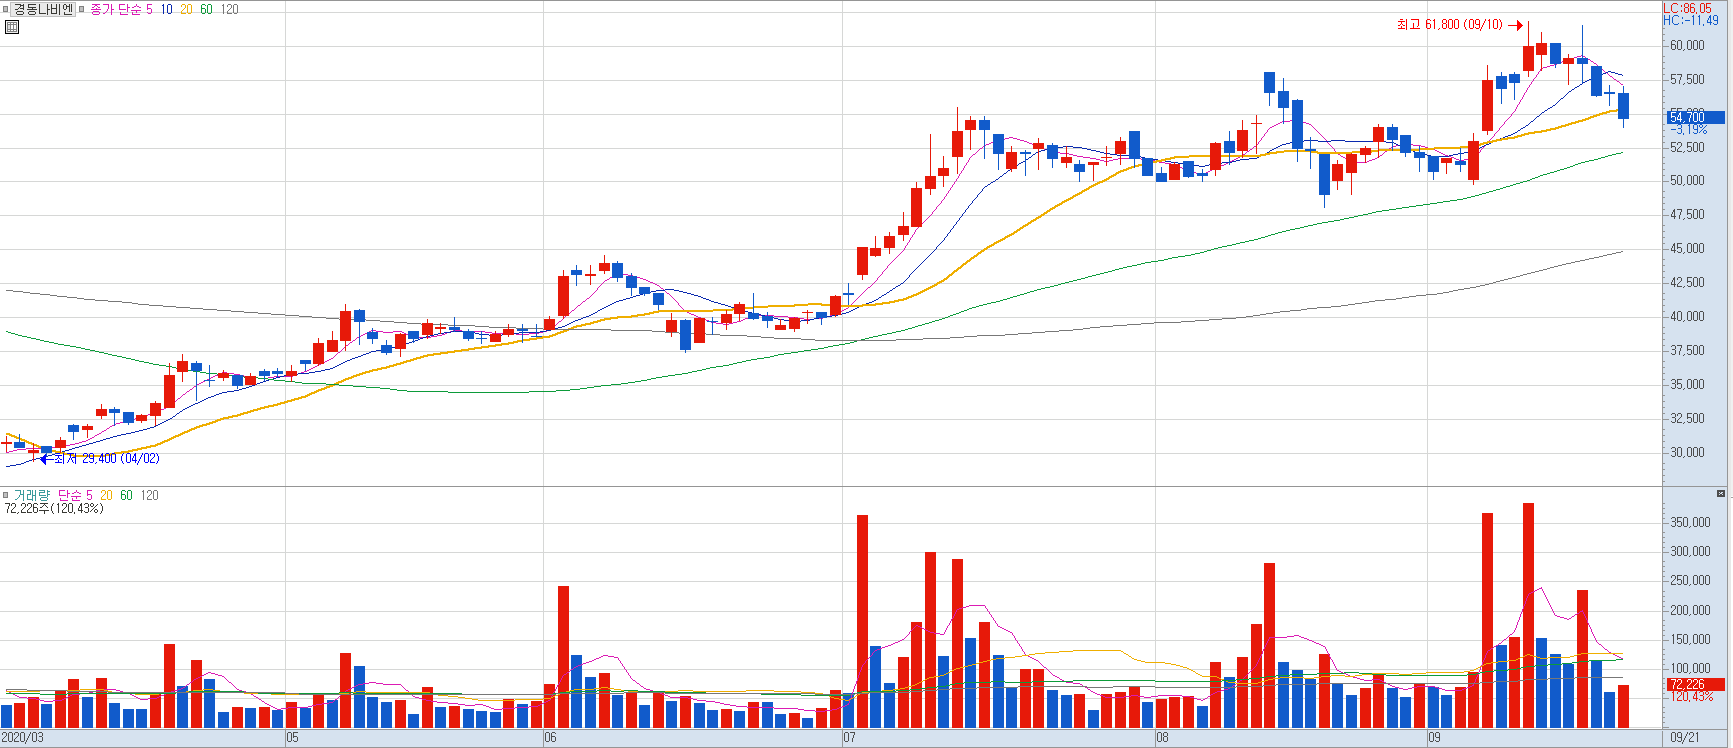This screenshot has width=1733, height=748.
Task: Click the 60,000 price axis label
Action: coord(1687,46)
